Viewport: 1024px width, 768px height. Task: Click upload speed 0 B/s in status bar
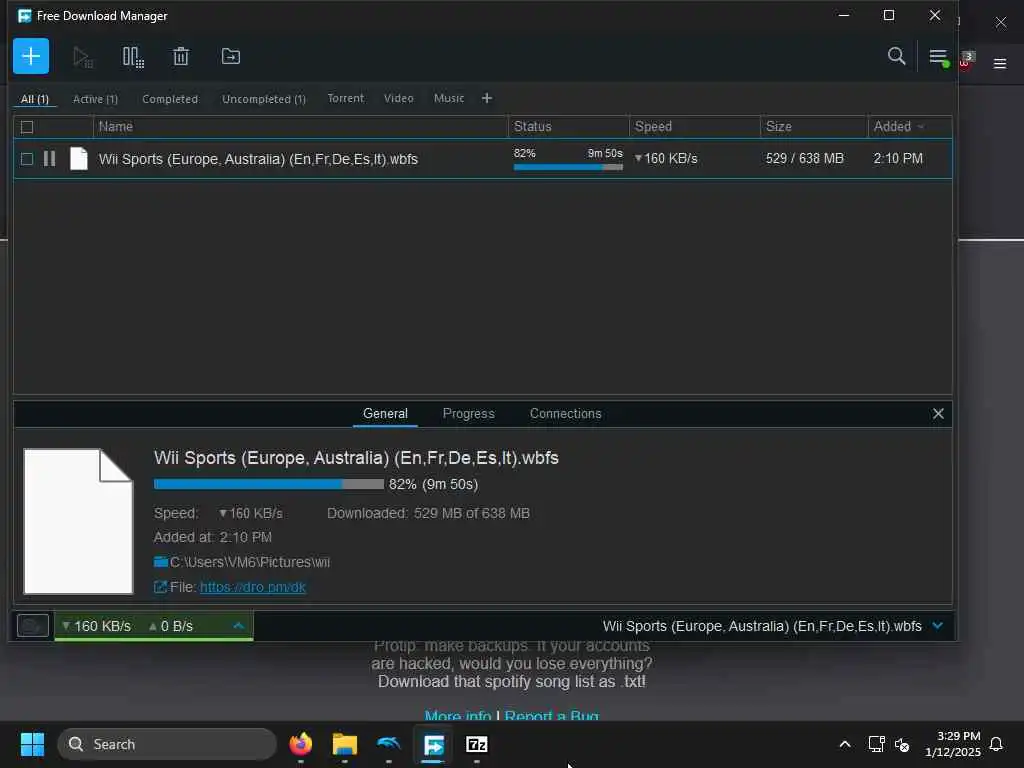click(171, 626)
